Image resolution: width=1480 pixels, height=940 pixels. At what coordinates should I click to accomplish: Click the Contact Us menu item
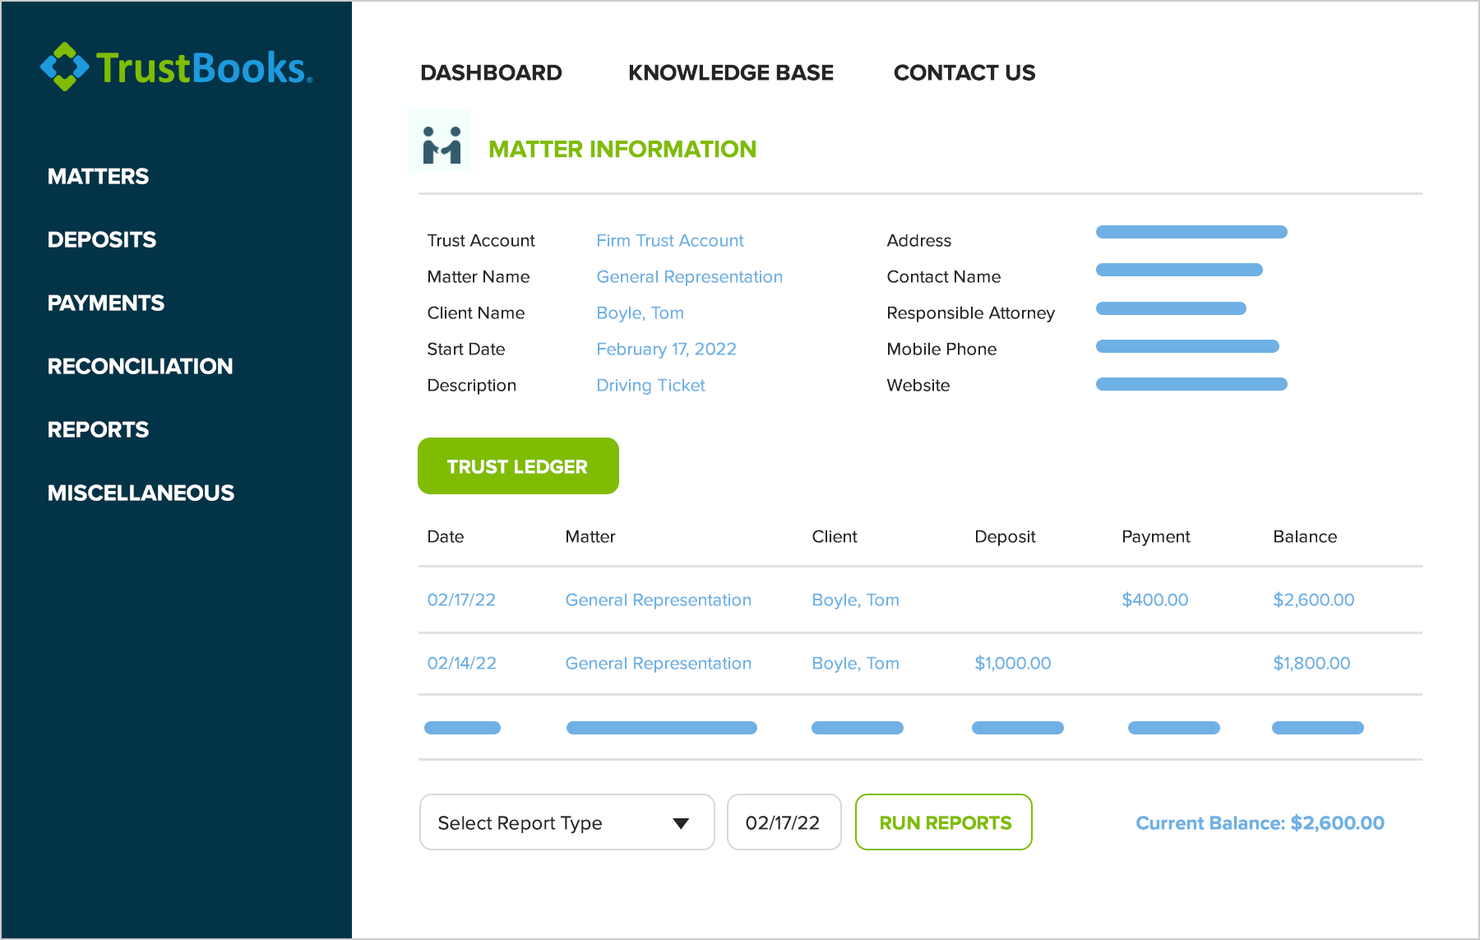click(x=964, y=72)
